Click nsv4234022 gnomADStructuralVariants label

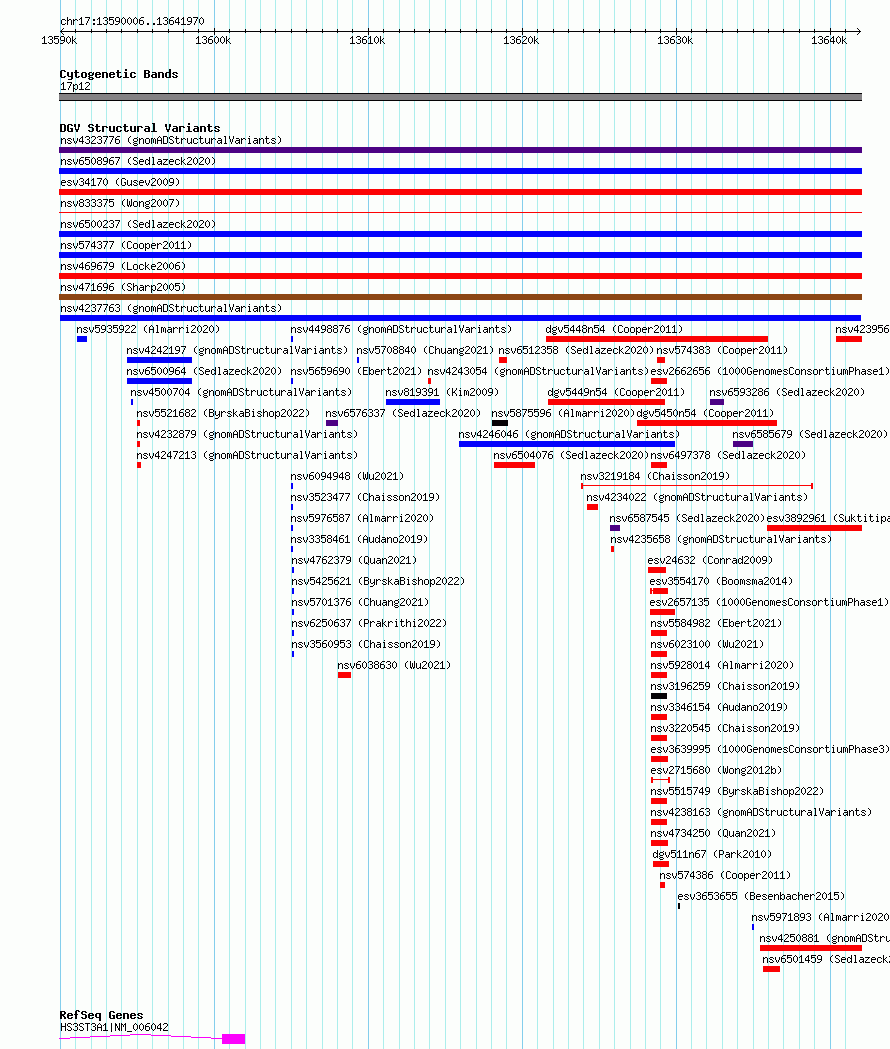pos(697,498)
